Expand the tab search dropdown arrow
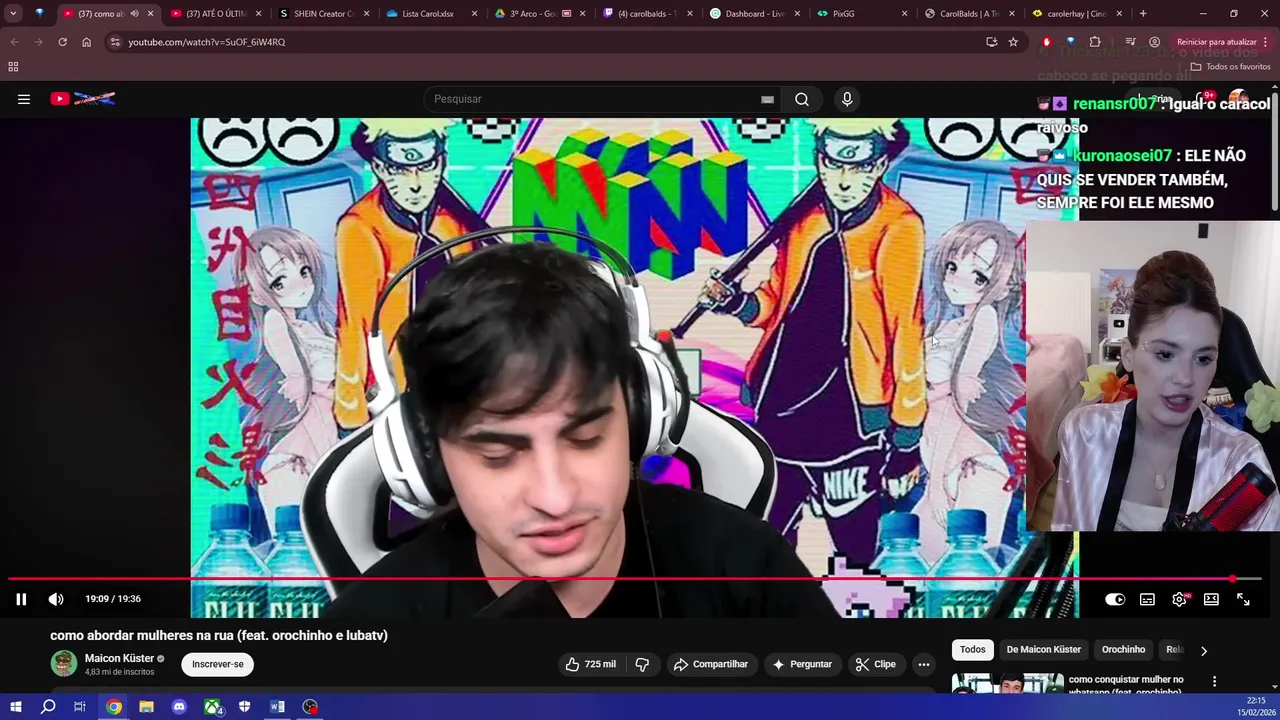This screenshot has width=1280, height=720. coord(13,14)
